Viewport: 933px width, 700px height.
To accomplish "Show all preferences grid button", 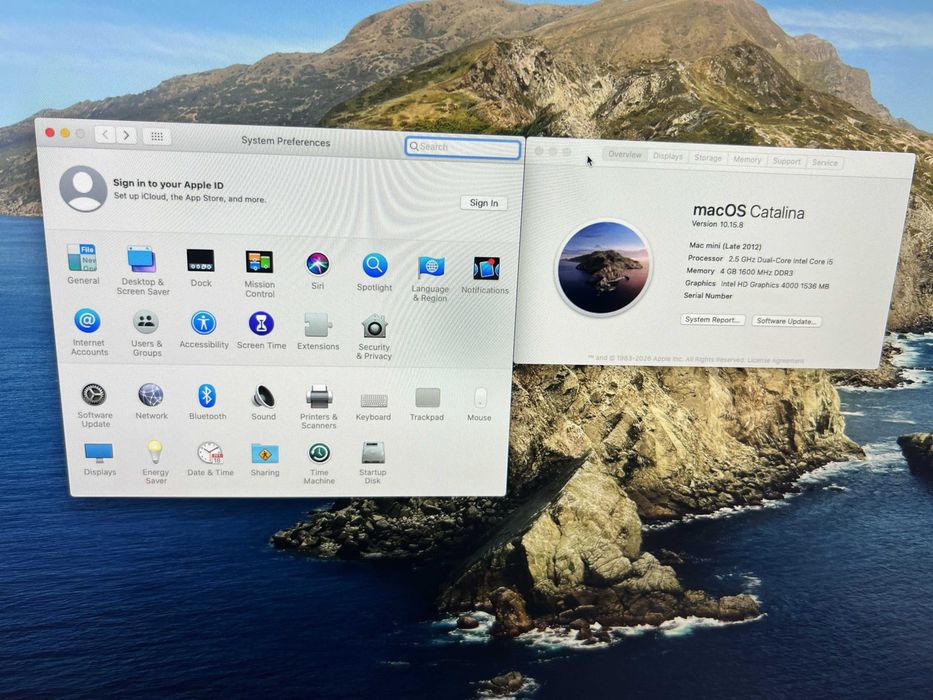I will point(156,136).
